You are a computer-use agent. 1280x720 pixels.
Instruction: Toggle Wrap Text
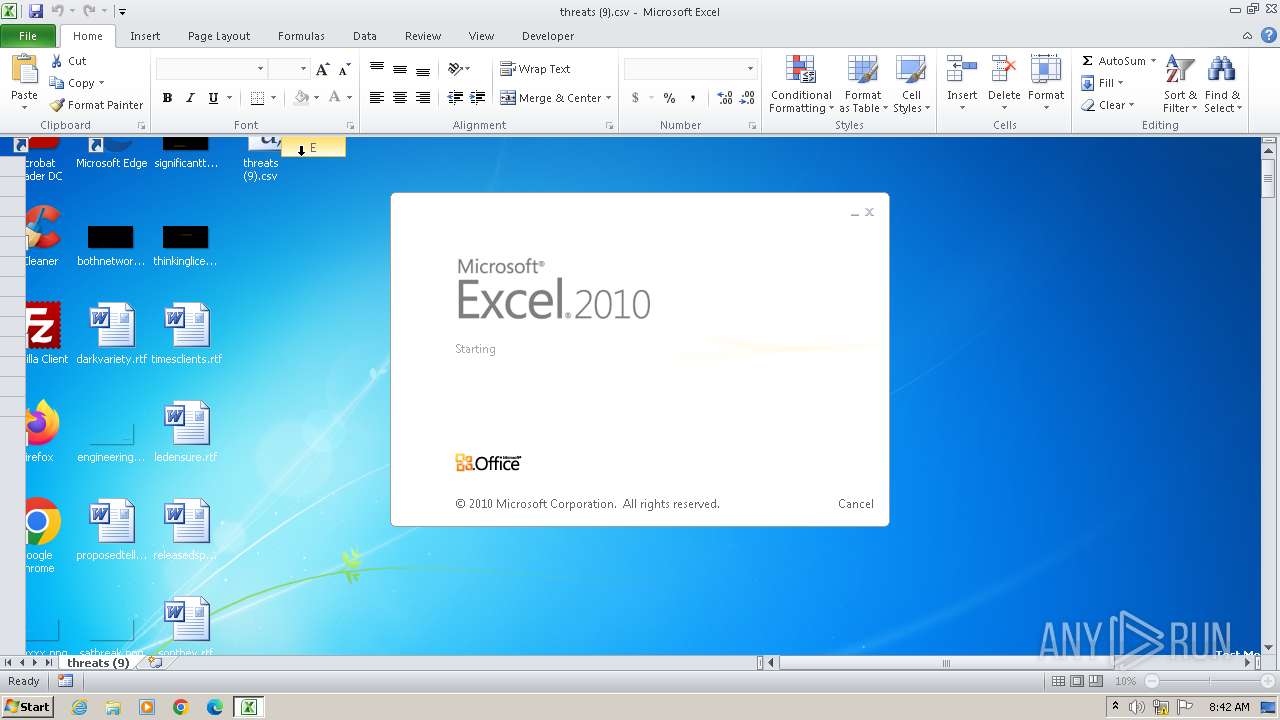(x=536, y=69)
